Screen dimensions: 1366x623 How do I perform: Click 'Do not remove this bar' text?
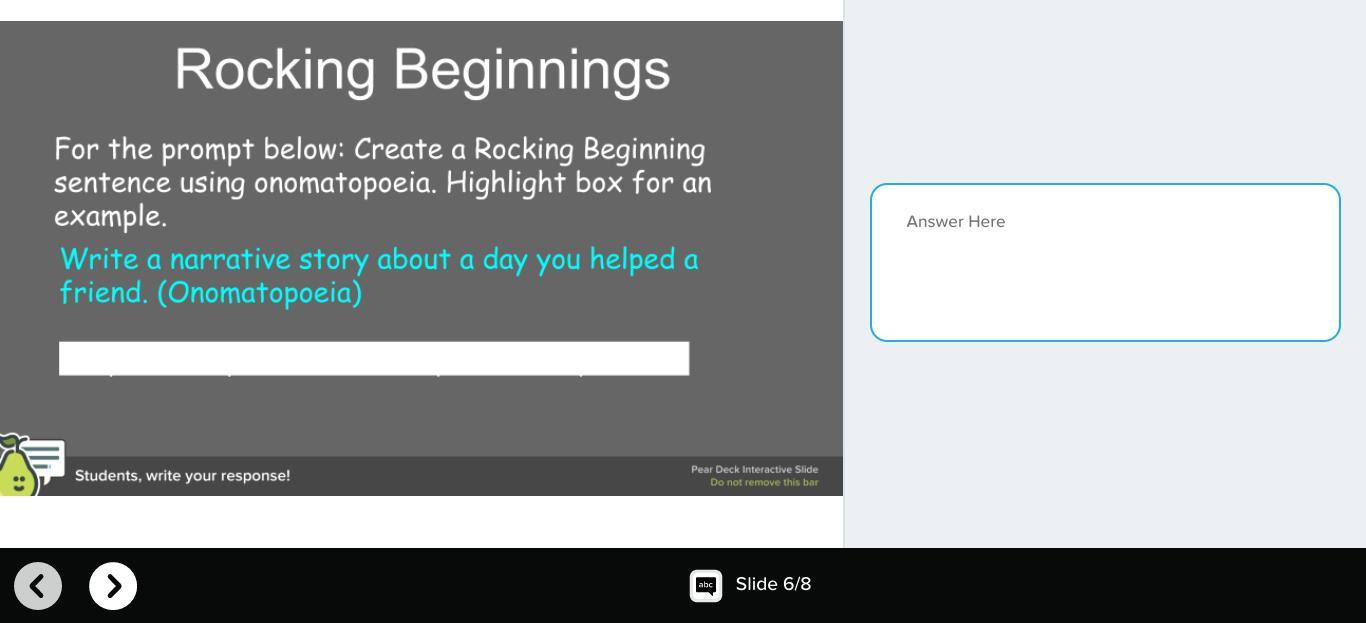coord(764,482)
